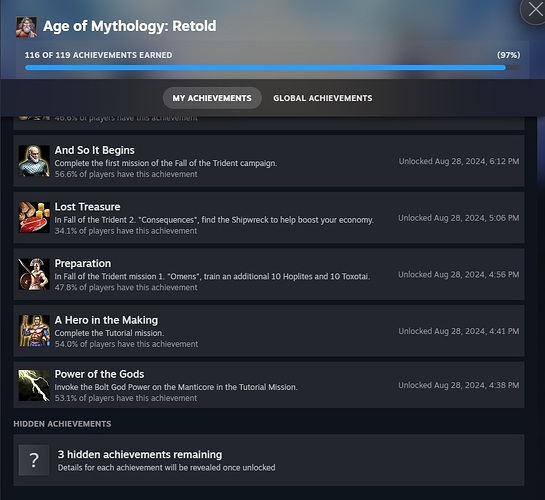Click the Power of the Gods lightning icon

coord(34,385)
